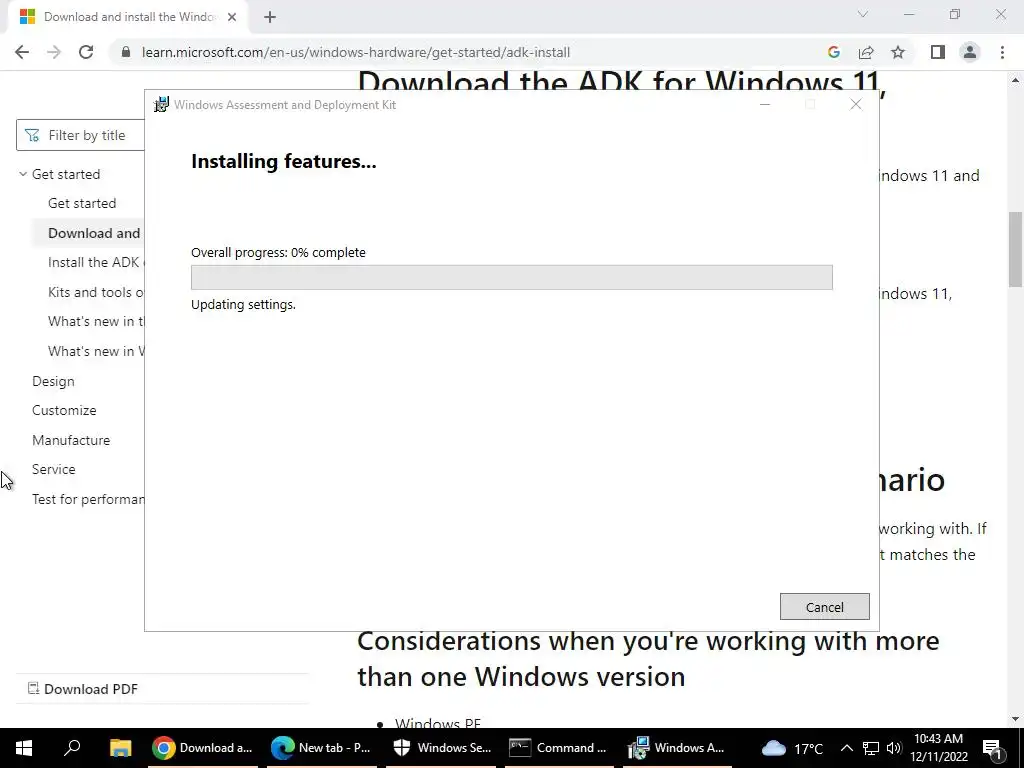The width and height of the screenshot is (1024, 768).
Task: Click the weather cloud icon
Action: coord(774,748)
